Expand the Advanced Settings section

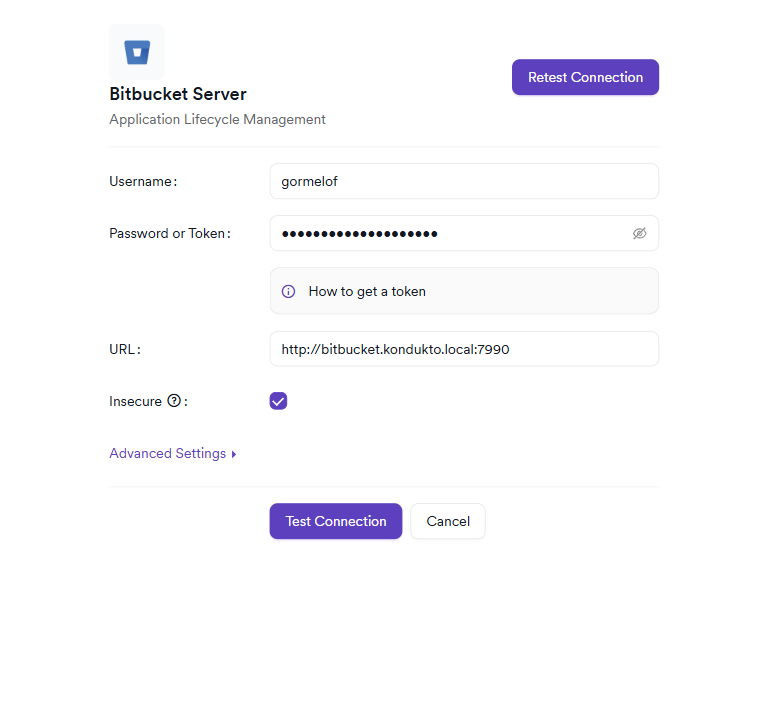tap(168, 453)
